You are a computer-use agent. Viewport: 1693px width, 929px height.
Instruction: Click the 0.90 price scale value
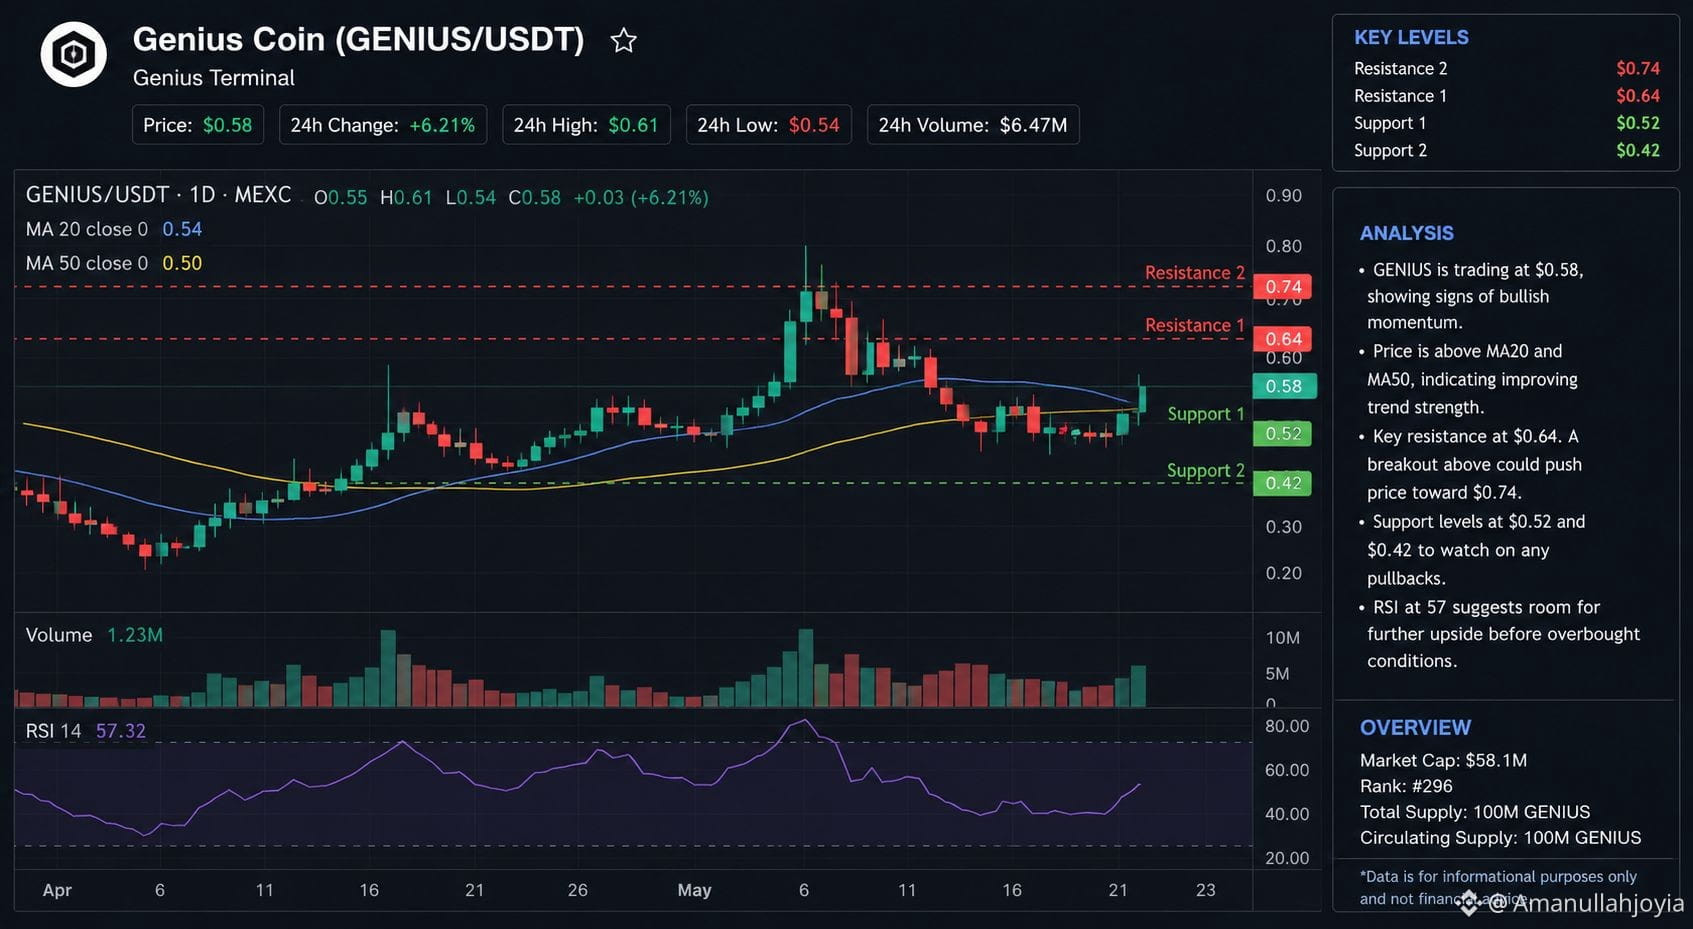1284,196
